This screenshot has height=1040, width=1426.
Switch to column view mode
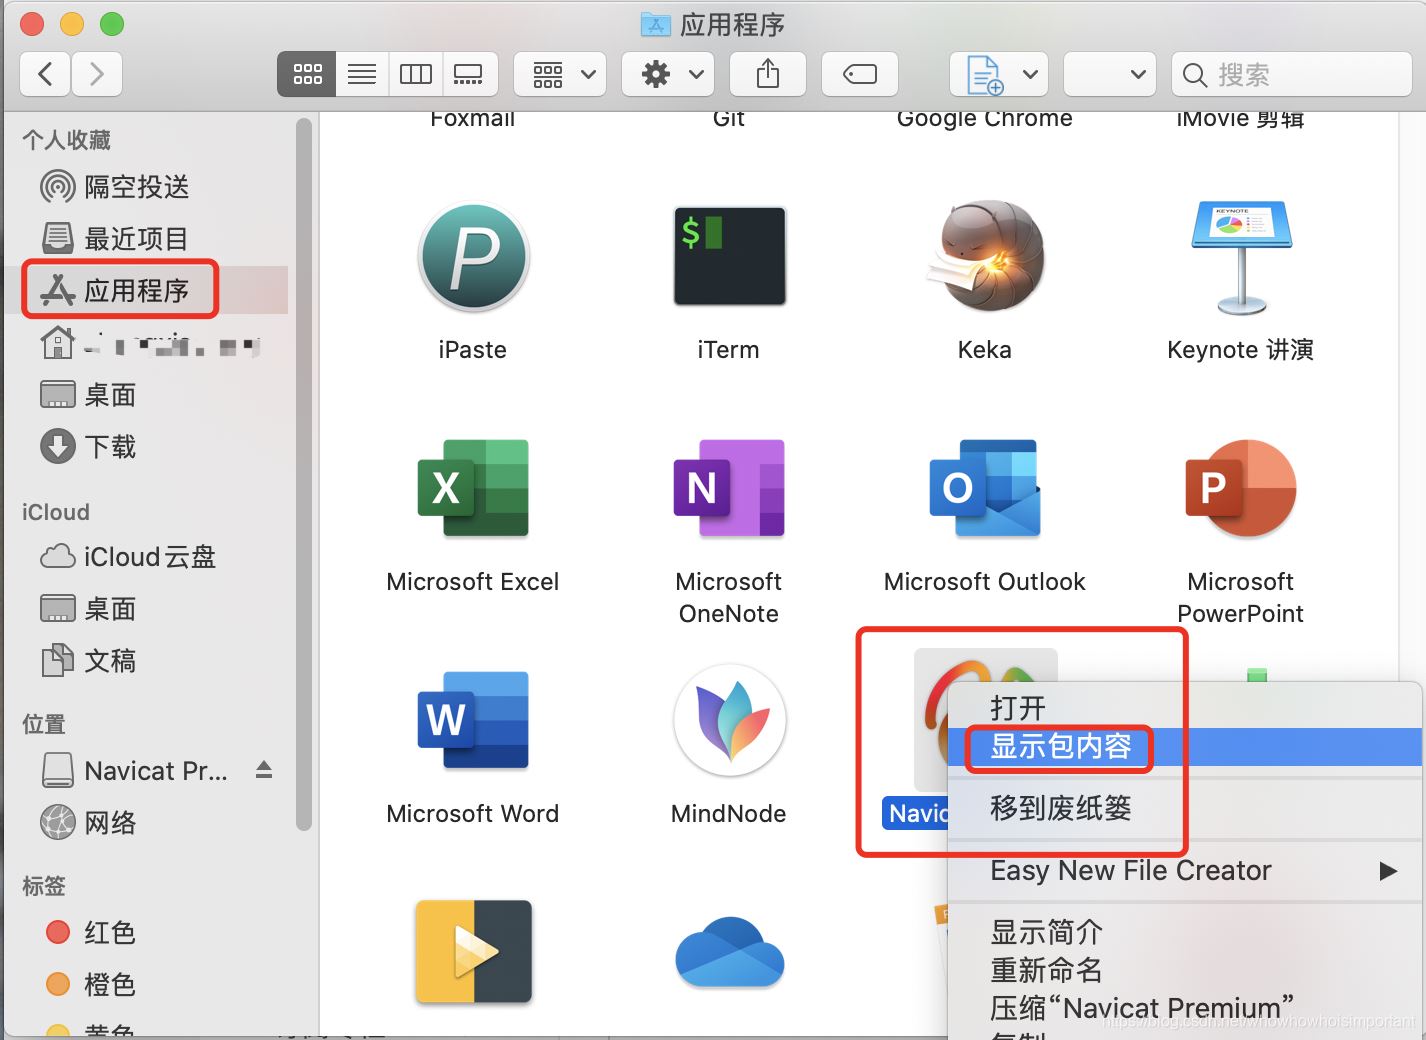[x=415, y=73]
